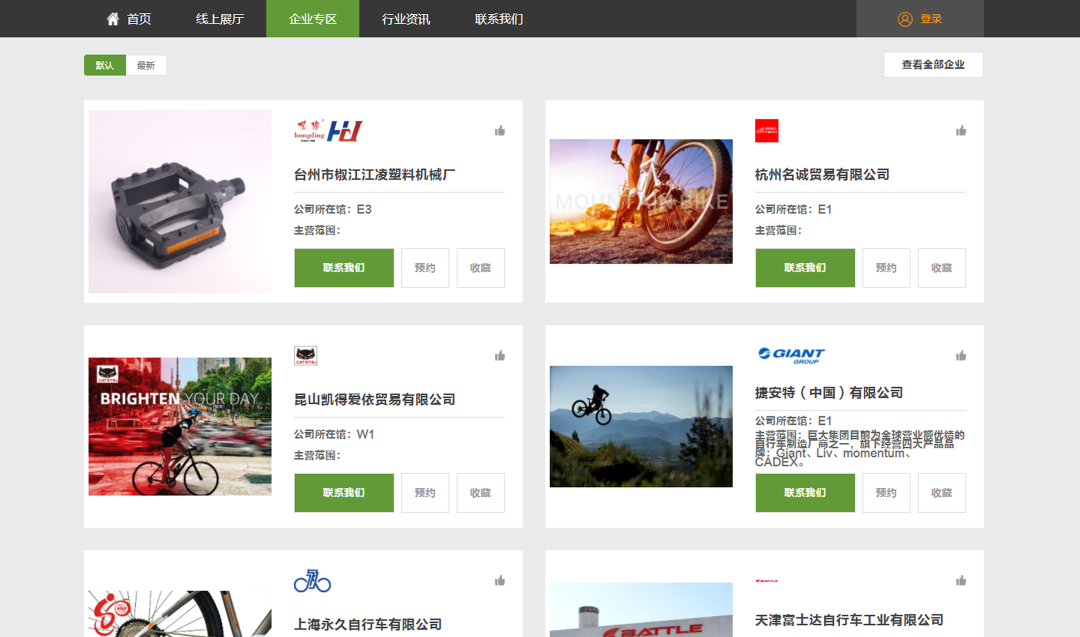The height and width of the screenshot is (637, 1080).
Task: Click 预约 for 捷安特（中国）有限公司
Action: [x=886, y=493]
